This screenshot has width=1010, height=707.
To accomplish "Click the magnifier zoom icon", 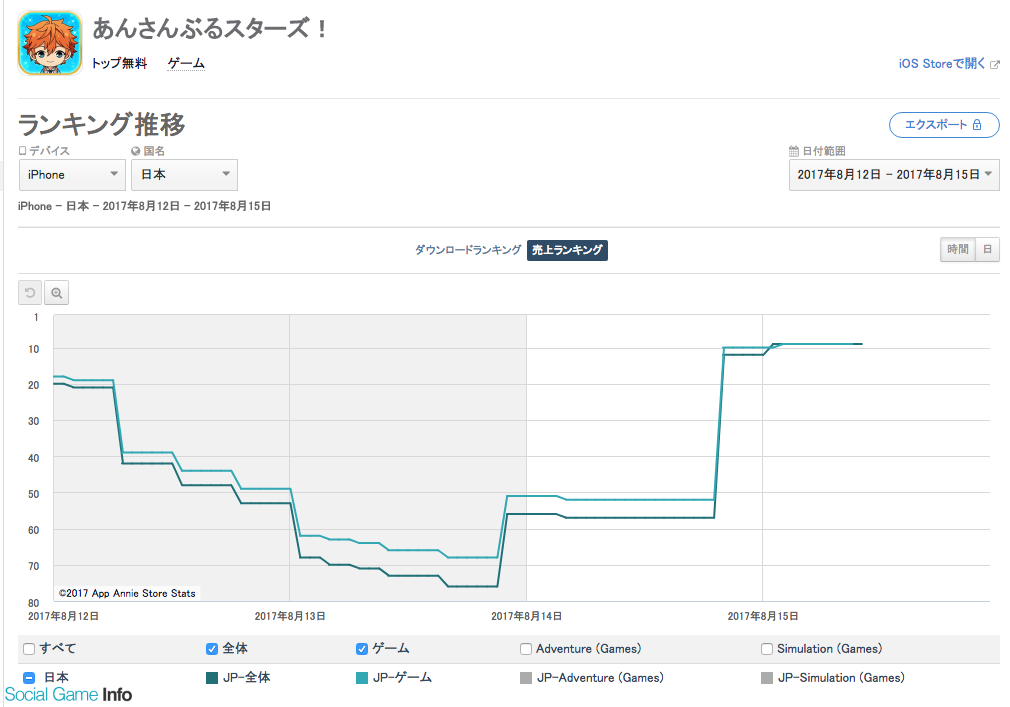I will (57, 292).
